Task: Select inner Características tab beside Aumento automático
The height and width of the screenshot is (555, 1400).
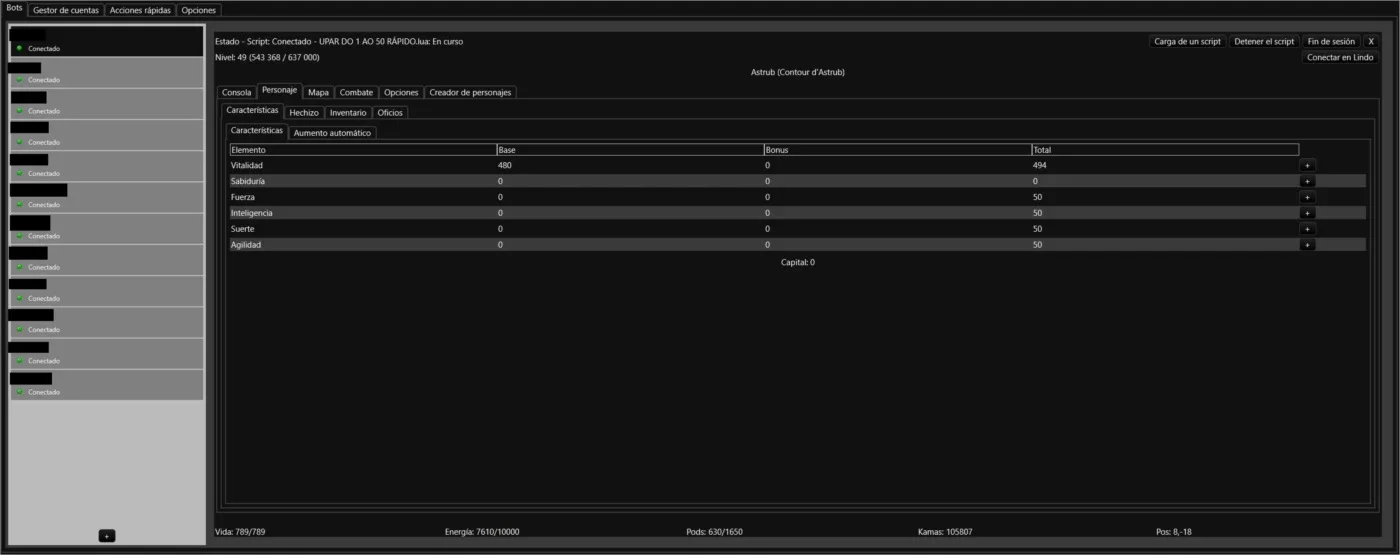Action: (257, 132)
